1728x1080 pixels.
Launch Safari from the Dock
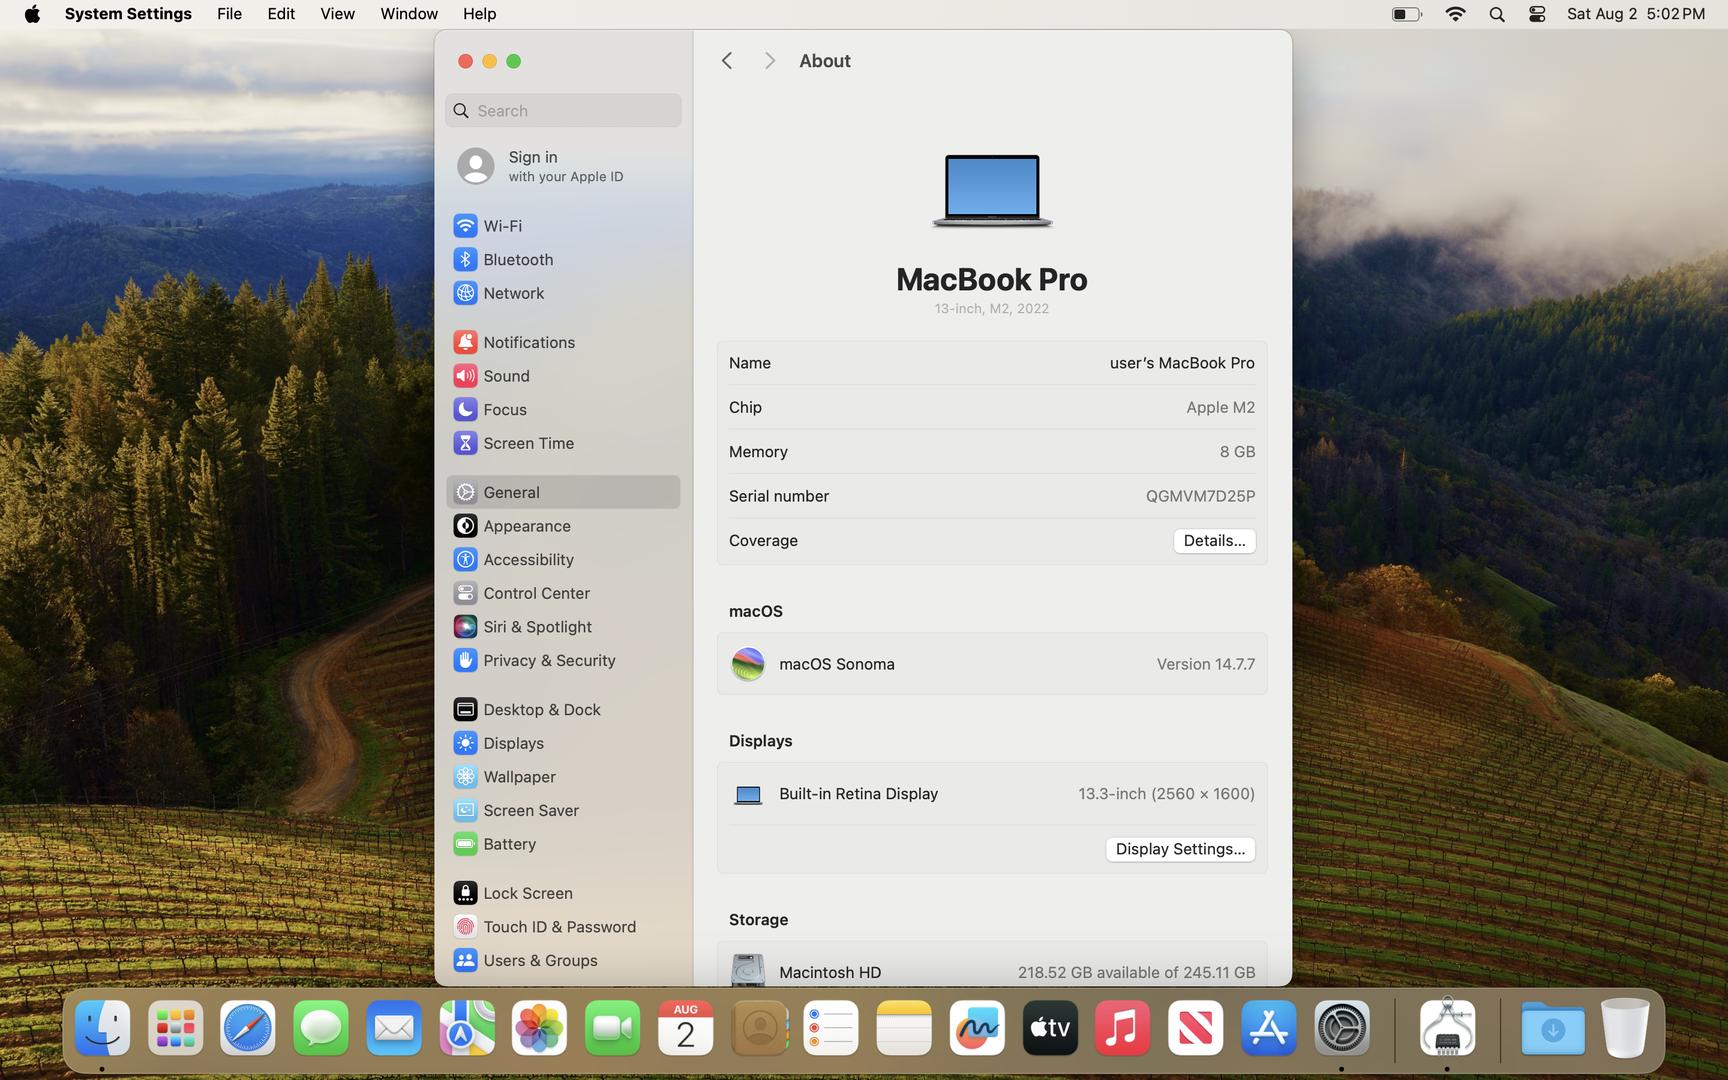point(248,1028)
